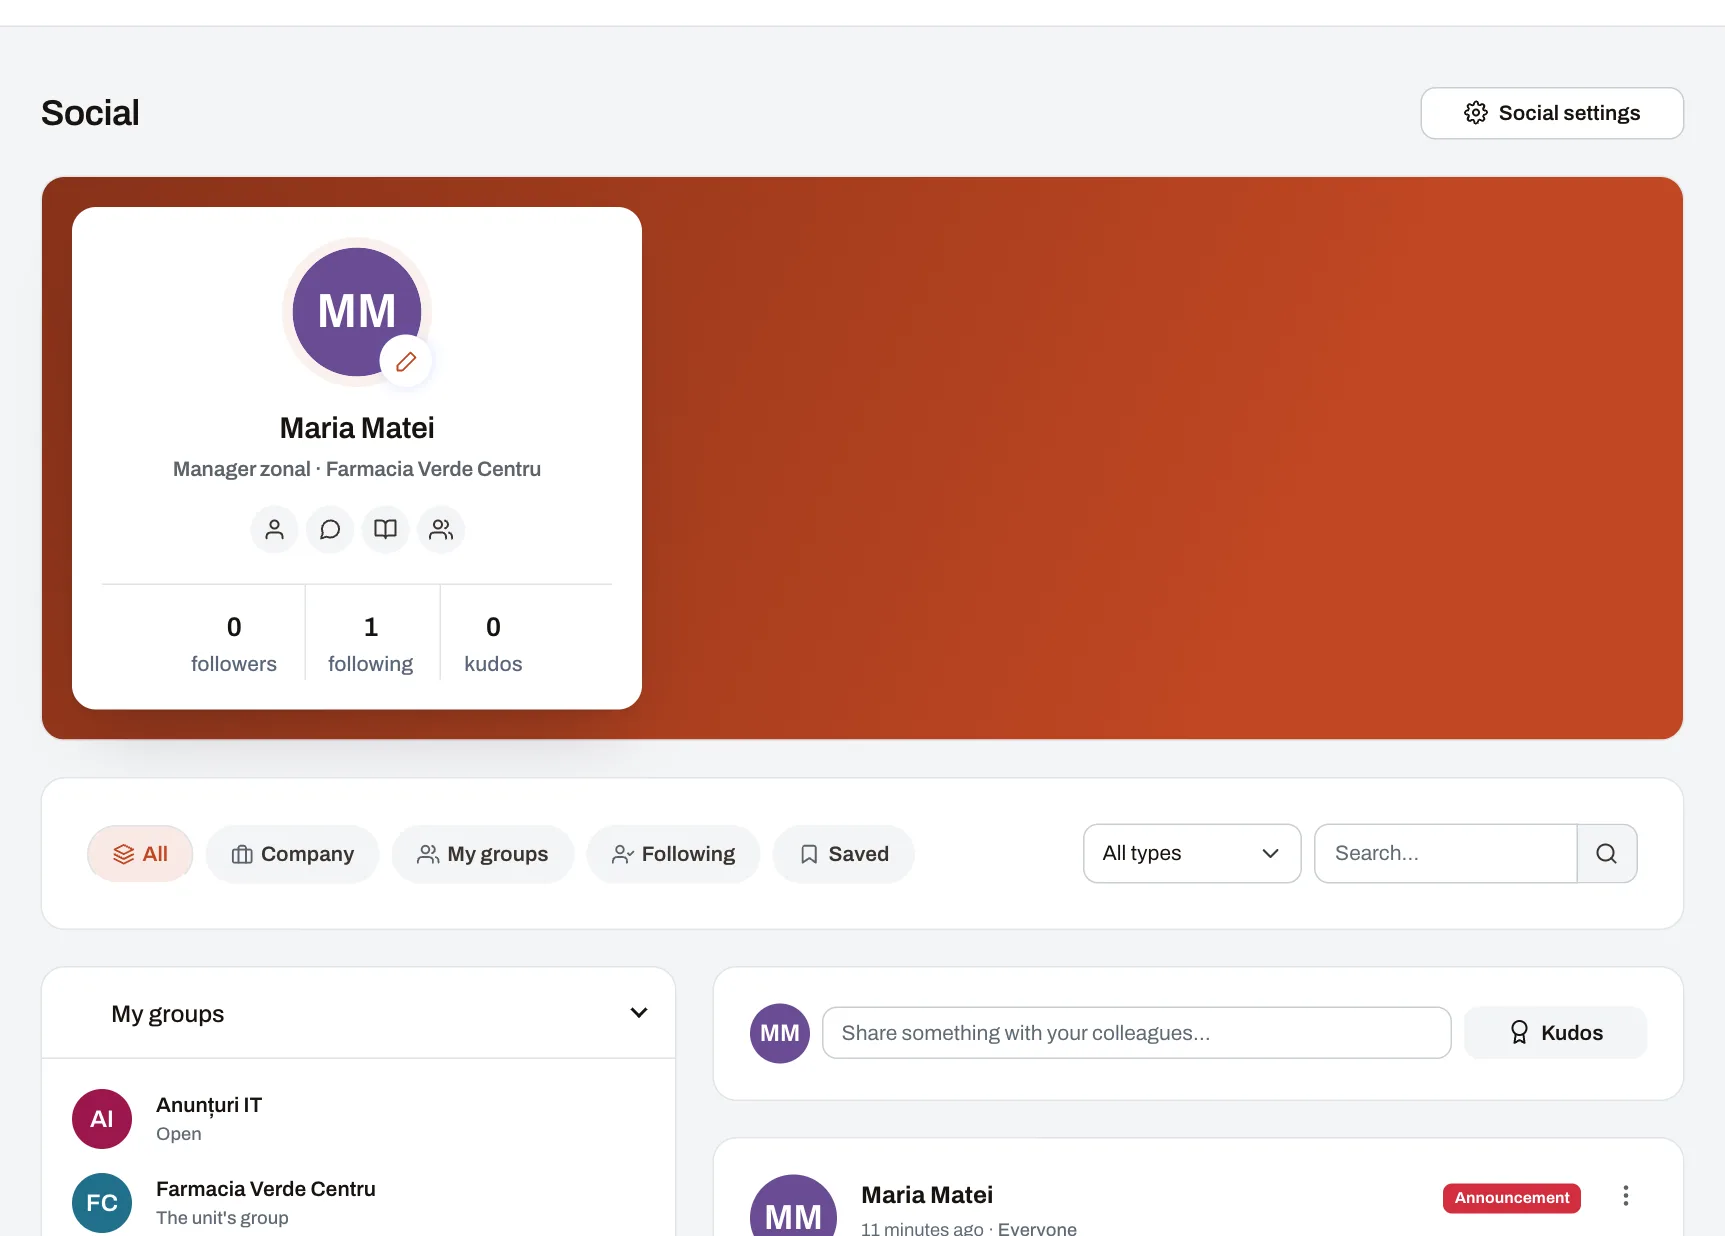Open the book icon on profile card
Screen dimensions: 1725x1236
click(x=385, y=529)
